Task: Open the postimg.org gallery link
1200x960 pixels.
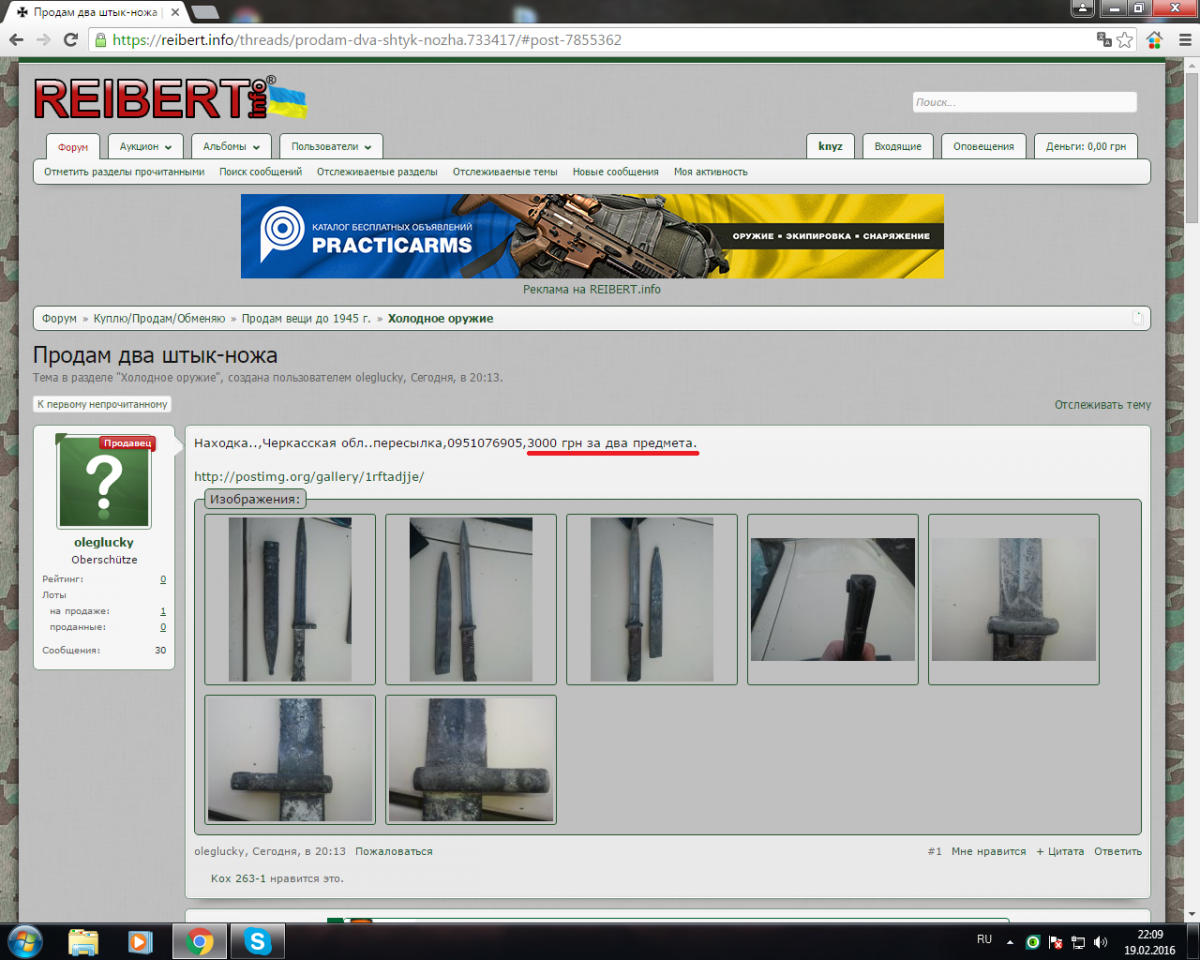Action: [309, 477]
